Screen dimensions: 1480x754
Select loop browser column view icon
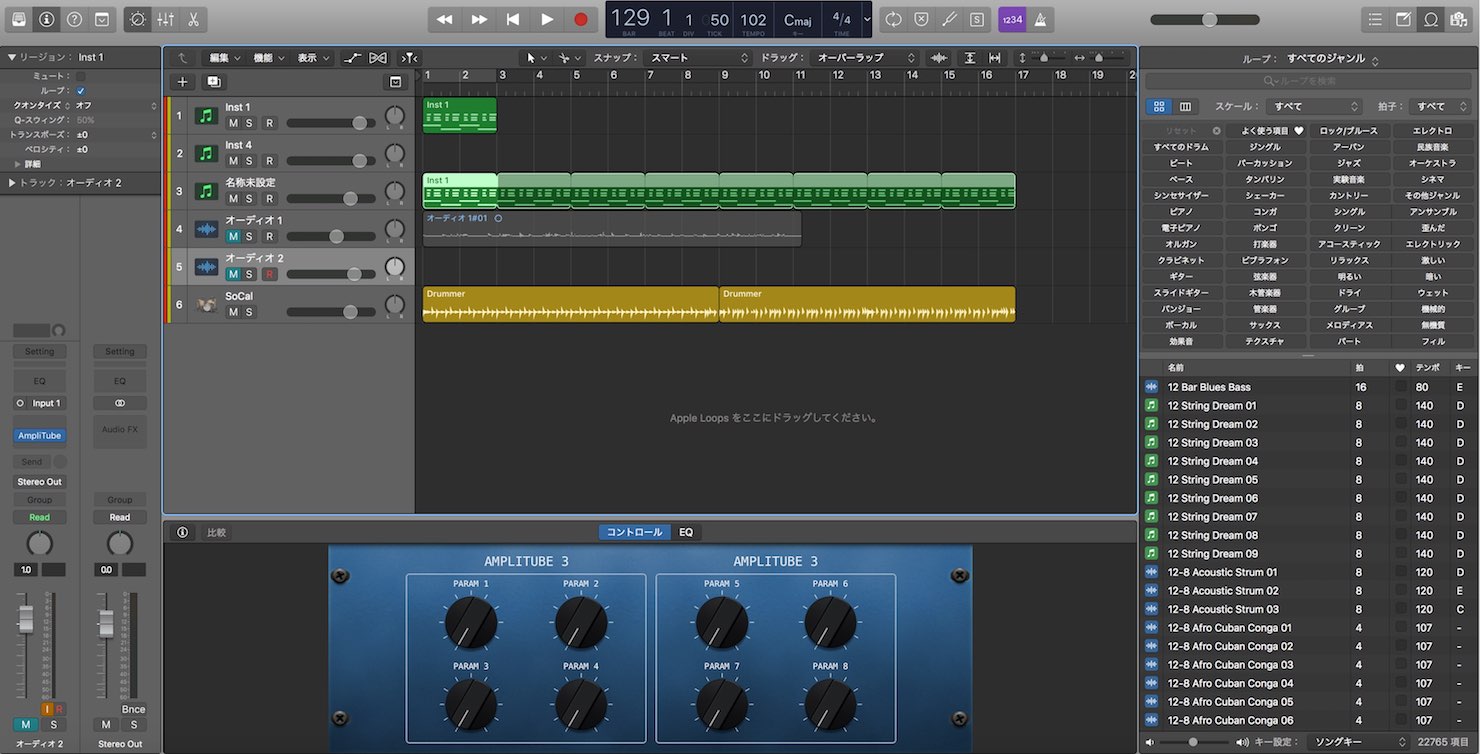point(1185,106)
